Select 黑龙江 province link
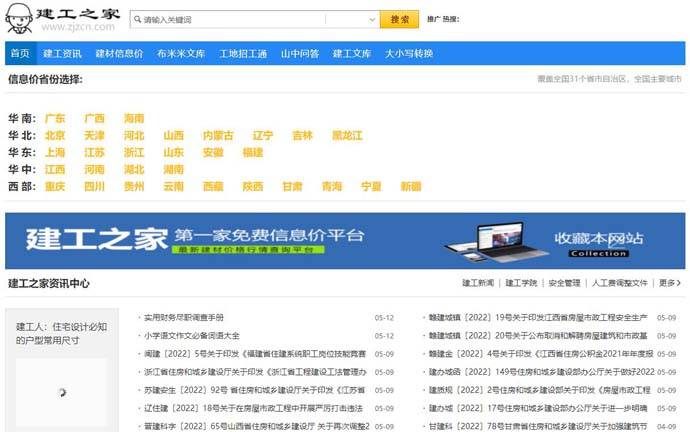690x432 pixels. pos(347,135)
